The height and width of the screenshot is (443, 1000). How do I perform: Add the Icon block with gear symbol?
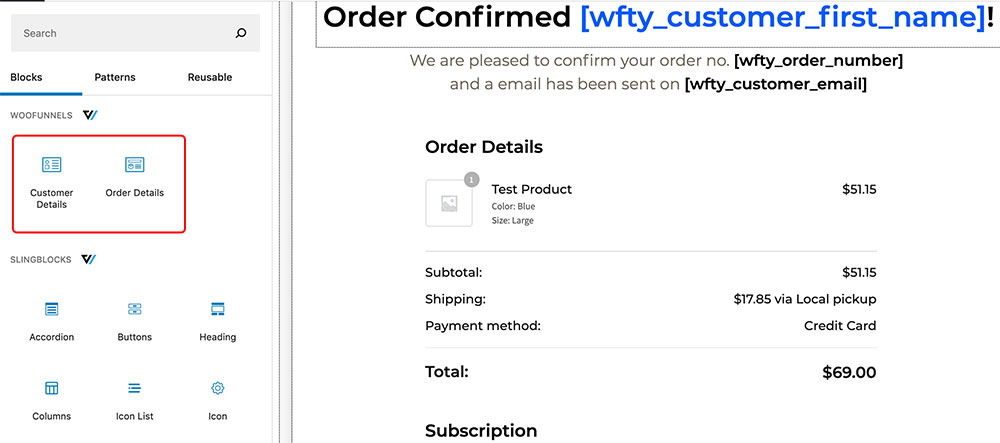tap(217, 401)
